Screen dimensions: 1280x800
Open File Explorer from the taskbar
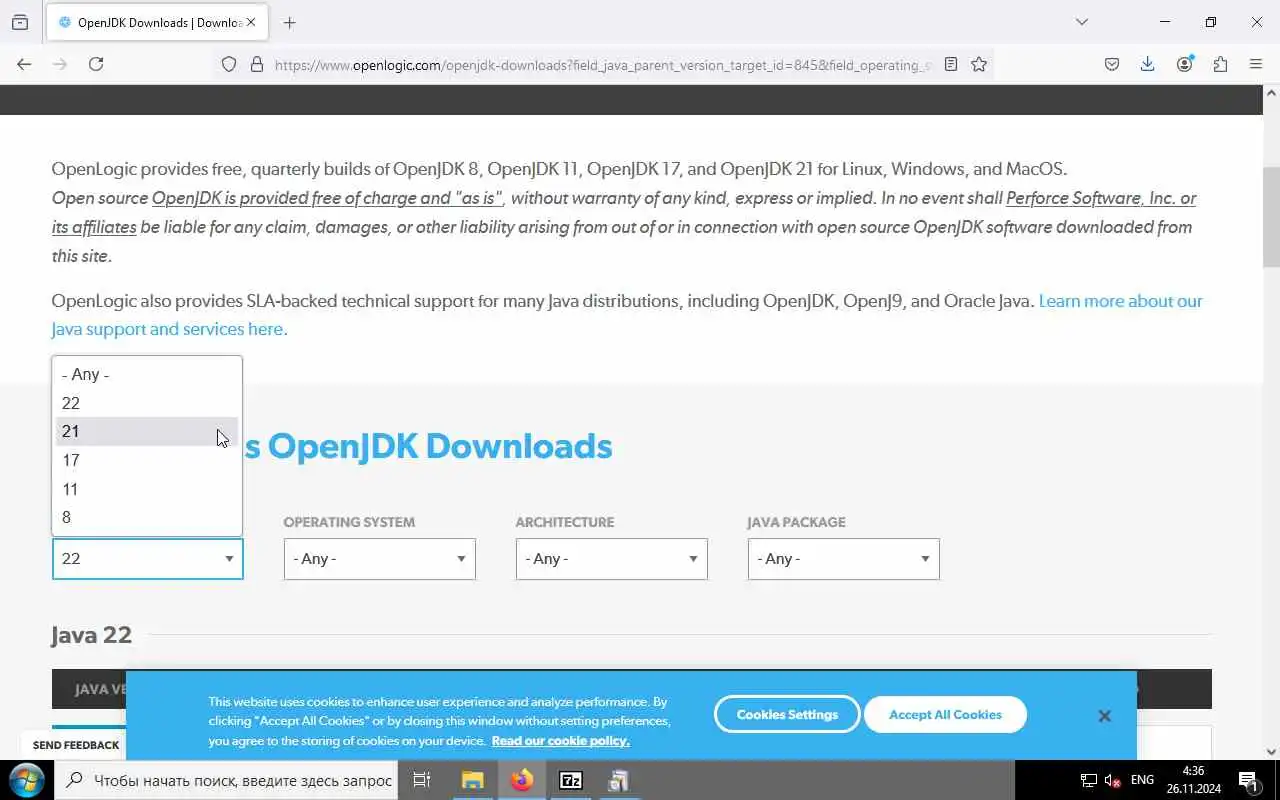point(472,780)
